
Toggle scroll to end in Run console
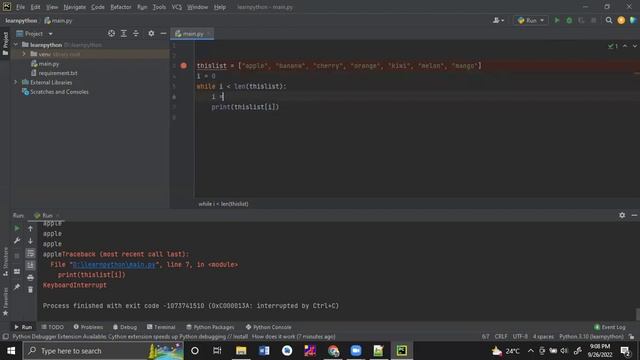30,265
